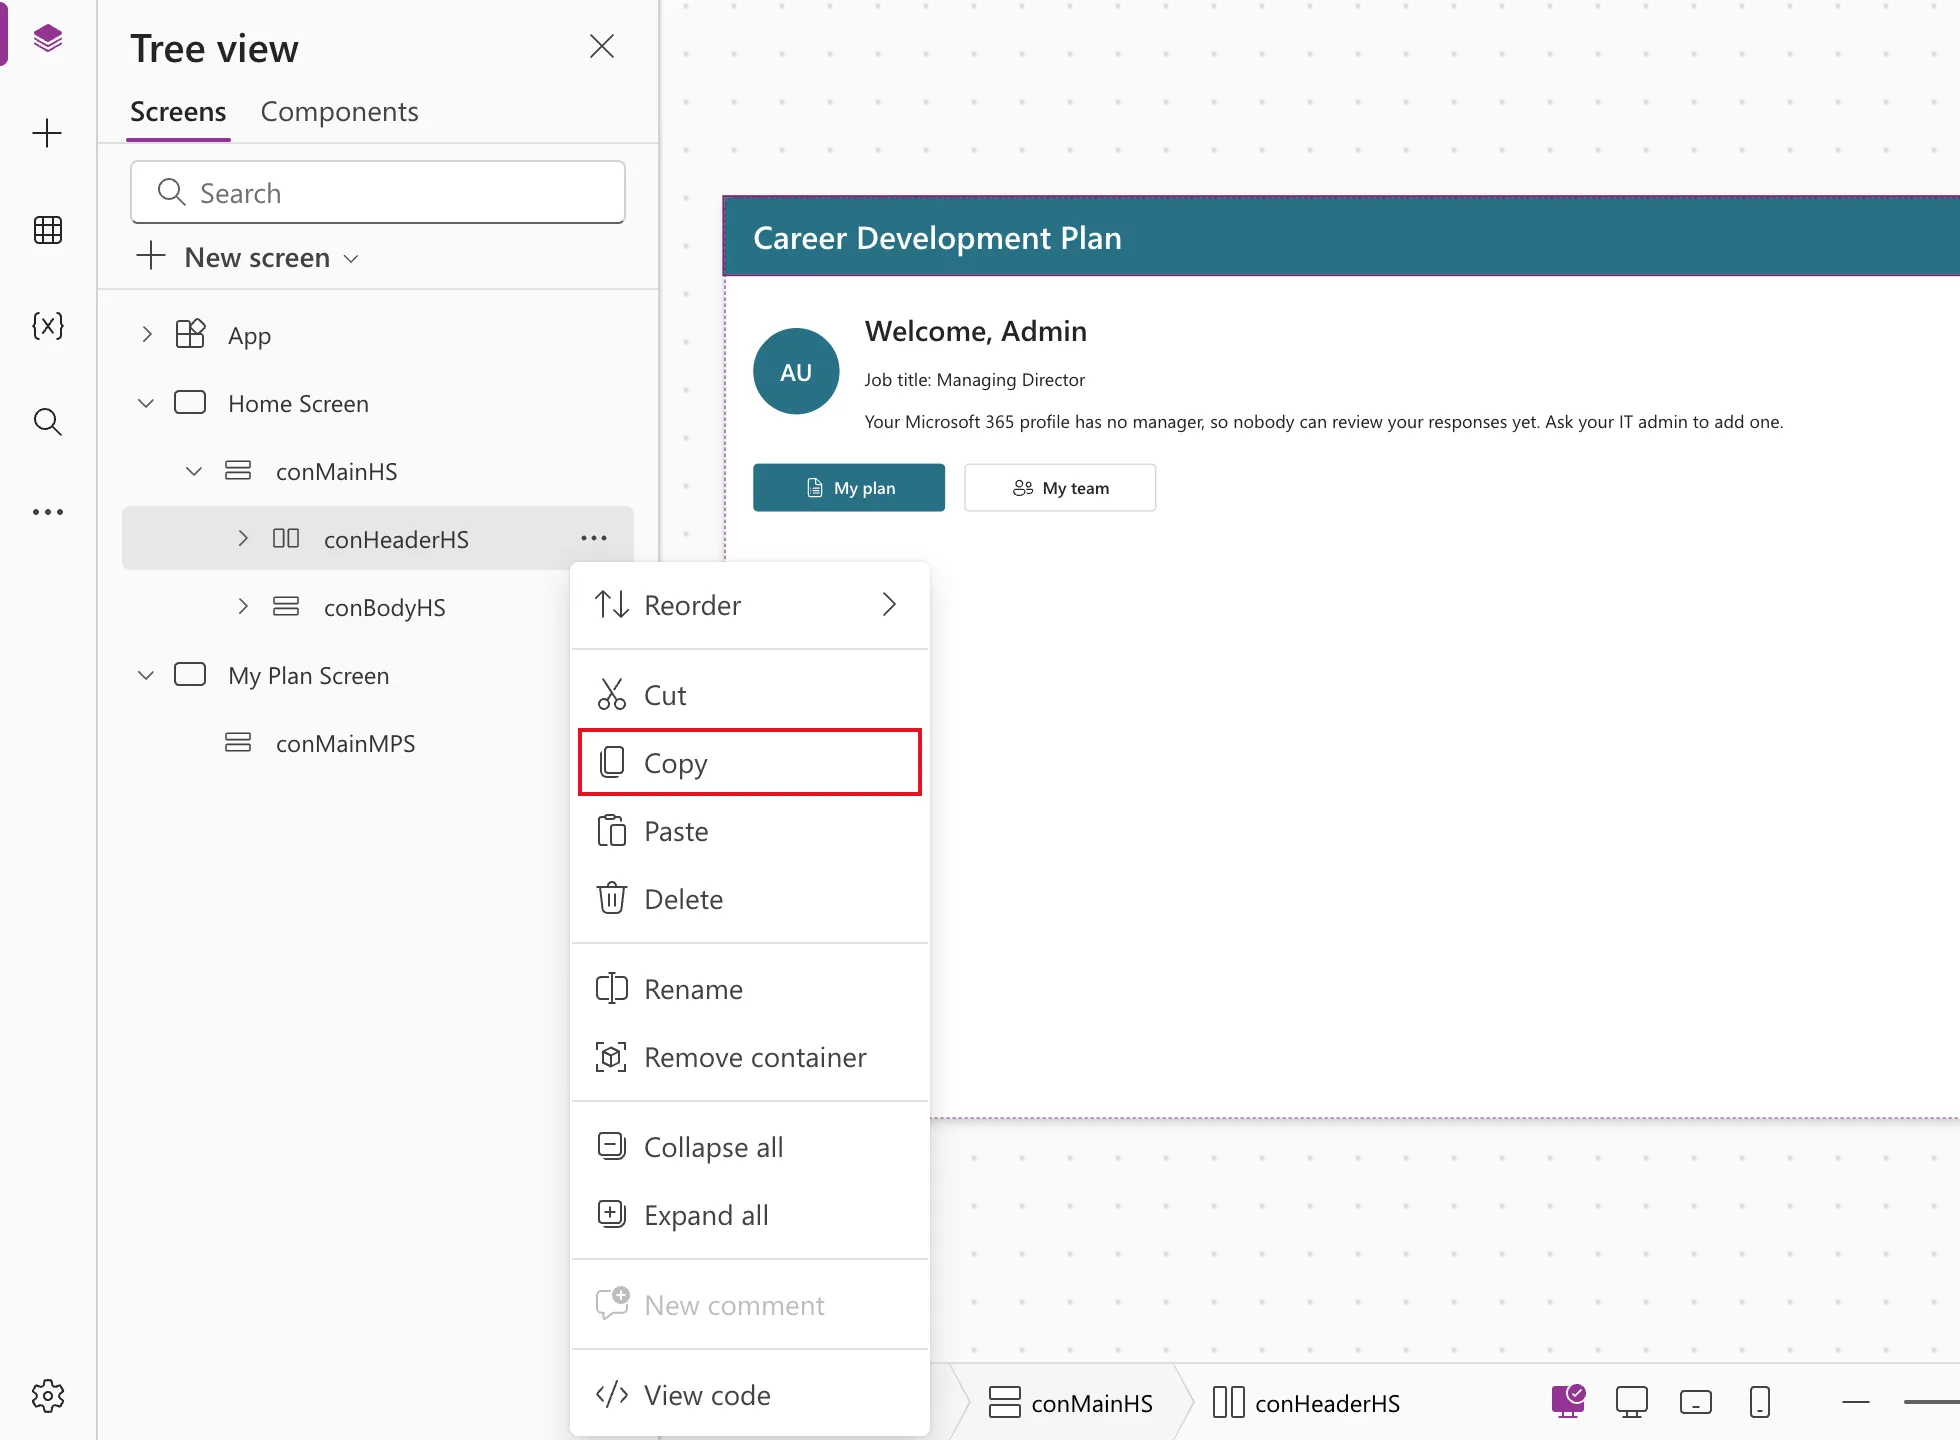Open the Insert plus icon in sidebar
Image resolution: width=1960 pixels, height=1440 pixels.
(47, 134)
